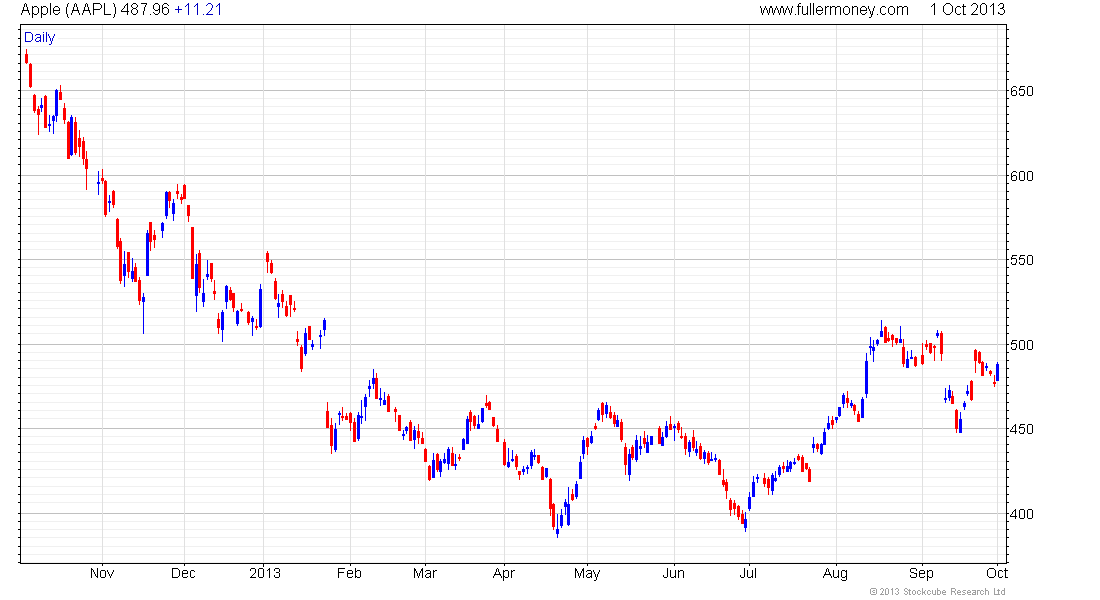Click the Dec month axis label

pos(183,573)
